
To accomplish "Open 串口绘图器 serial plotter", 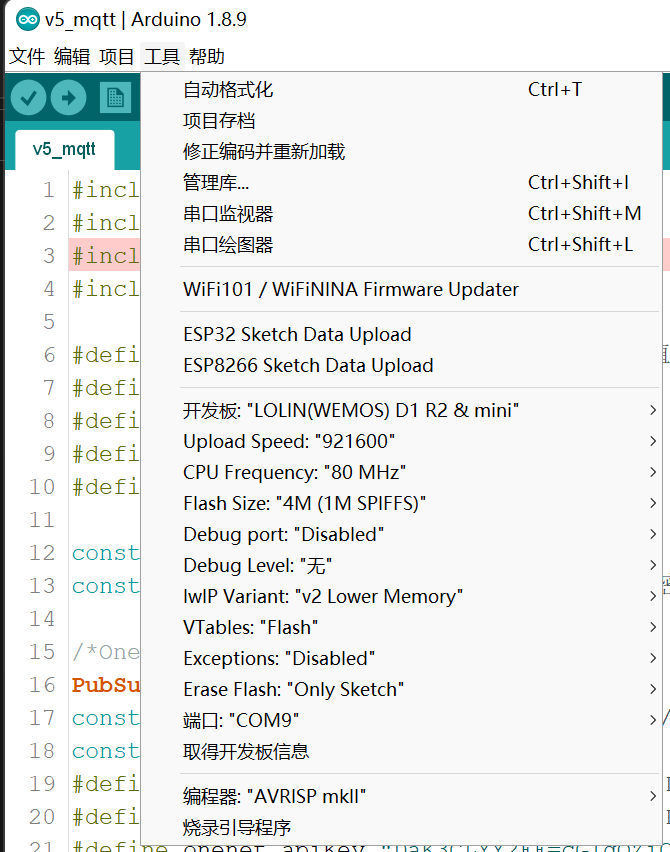I will coord(401,245).
